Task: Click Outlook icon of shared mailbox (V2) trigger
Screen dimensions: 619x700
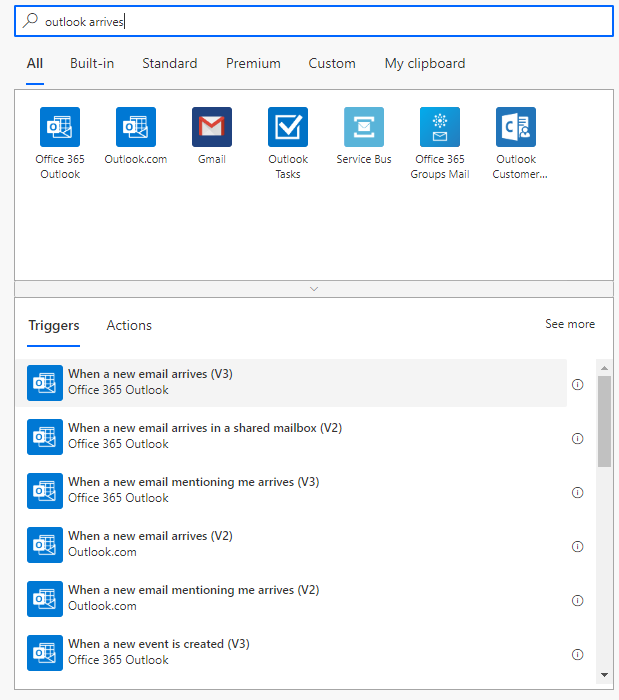Action: [x=45, y=437]
